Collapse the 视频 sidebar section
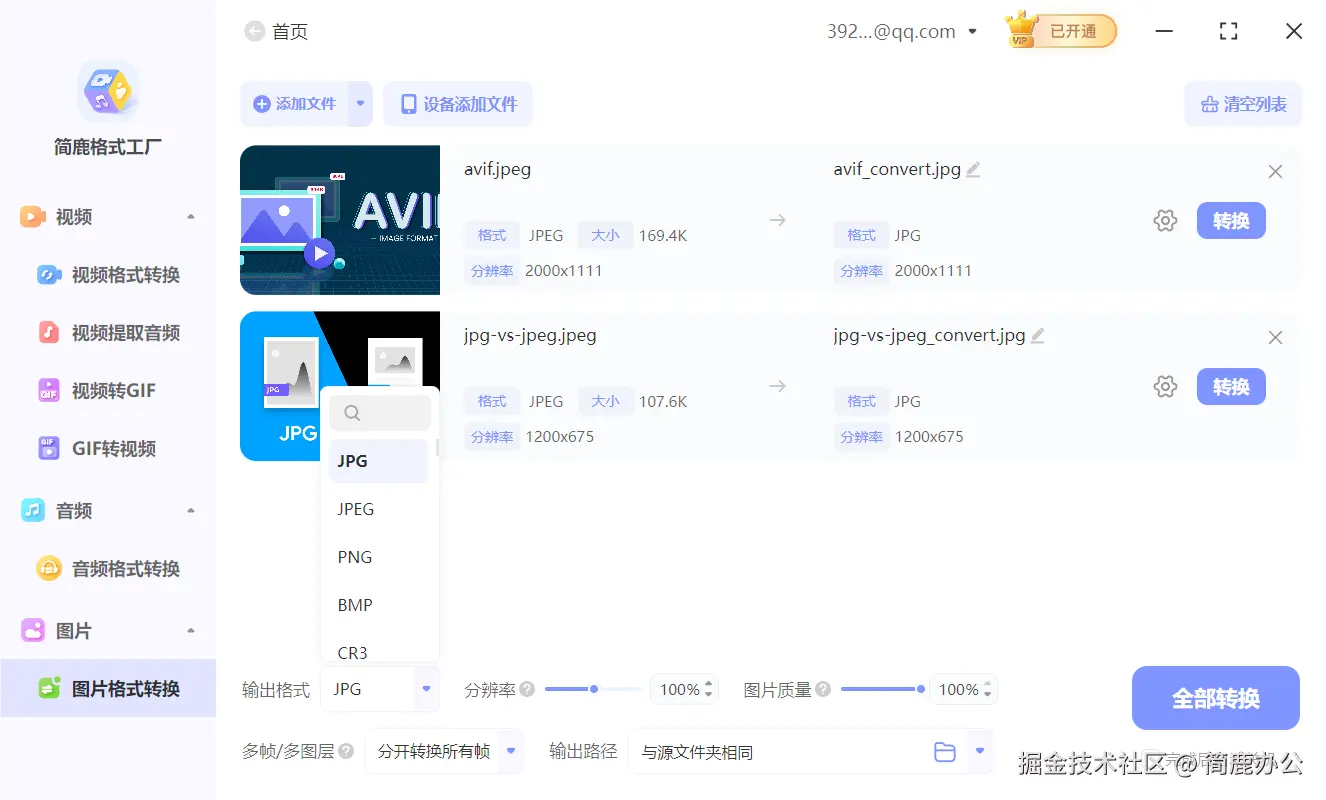The image size is (1326, 800). click(x=191, y=217)
